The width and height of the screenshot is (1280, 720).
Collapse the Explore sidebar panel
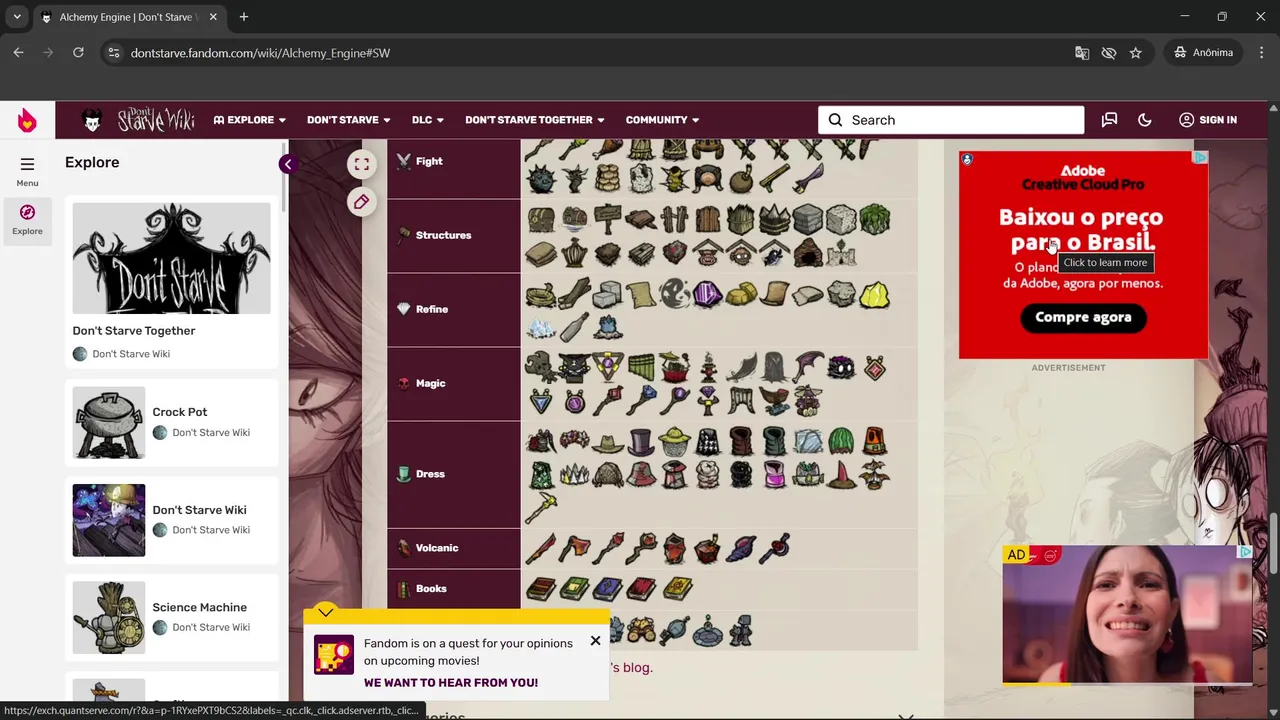tap(288, 164)
